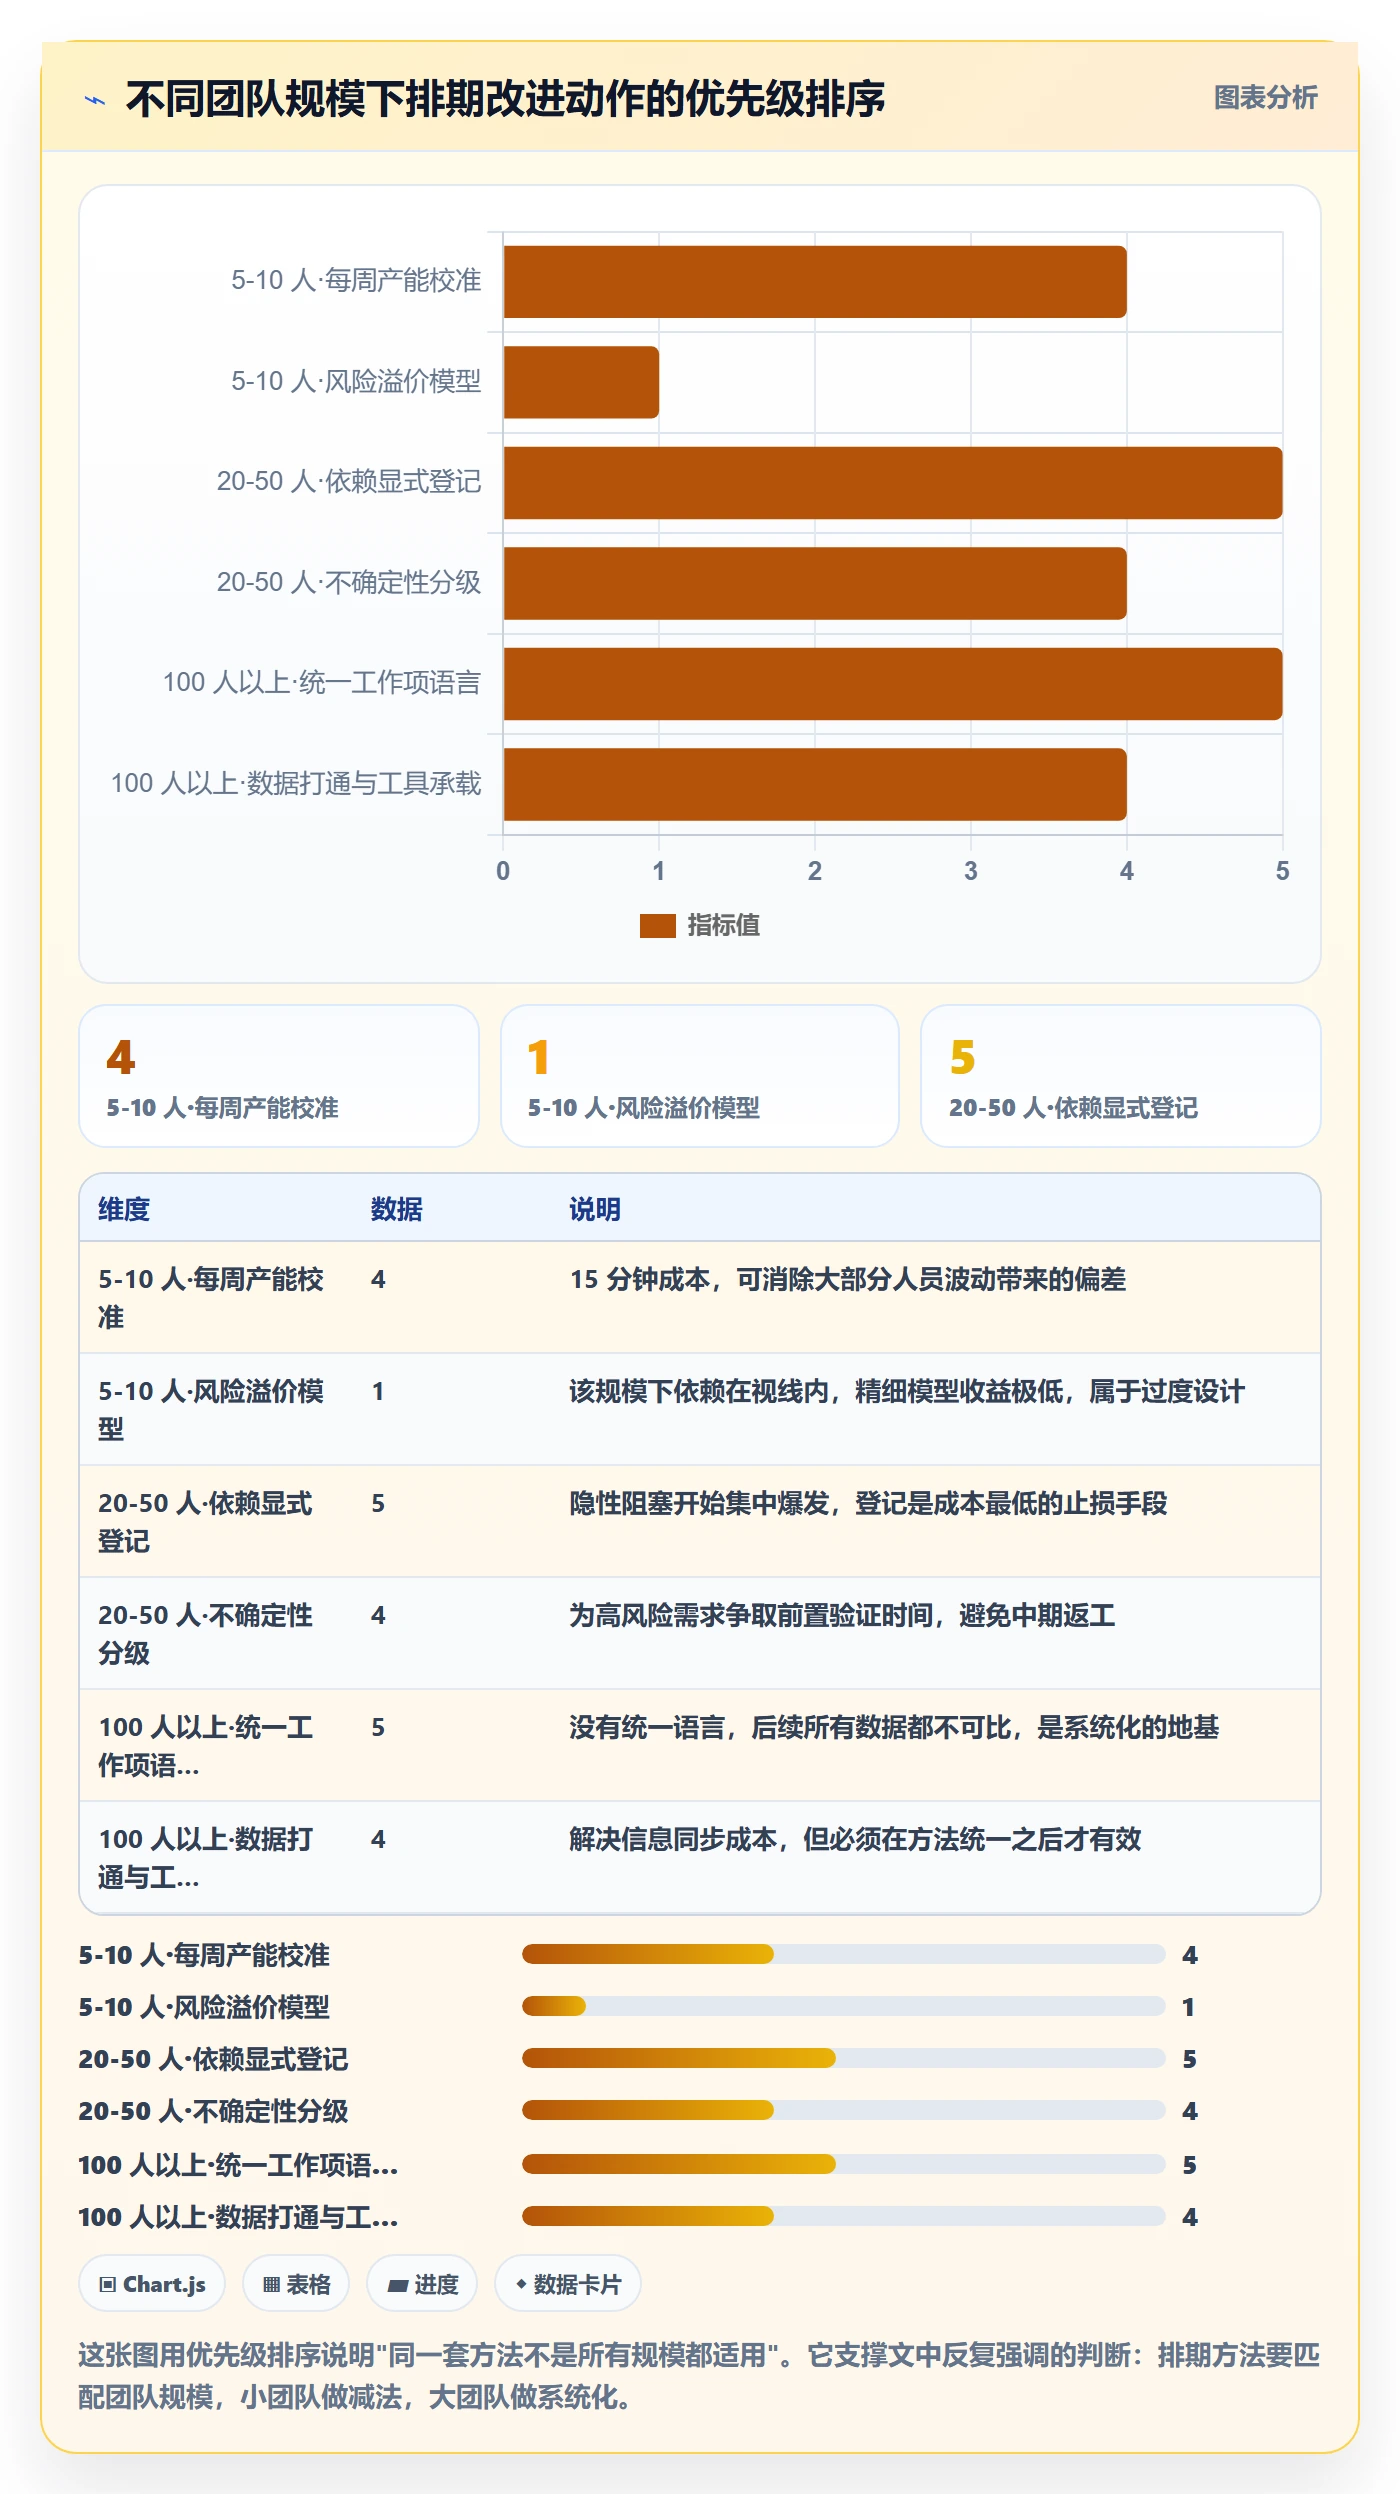This screenshot has height=2494, width=1400.
Task: Open the 数据卡片 tag chip
Action: [x=568, y=2284]
